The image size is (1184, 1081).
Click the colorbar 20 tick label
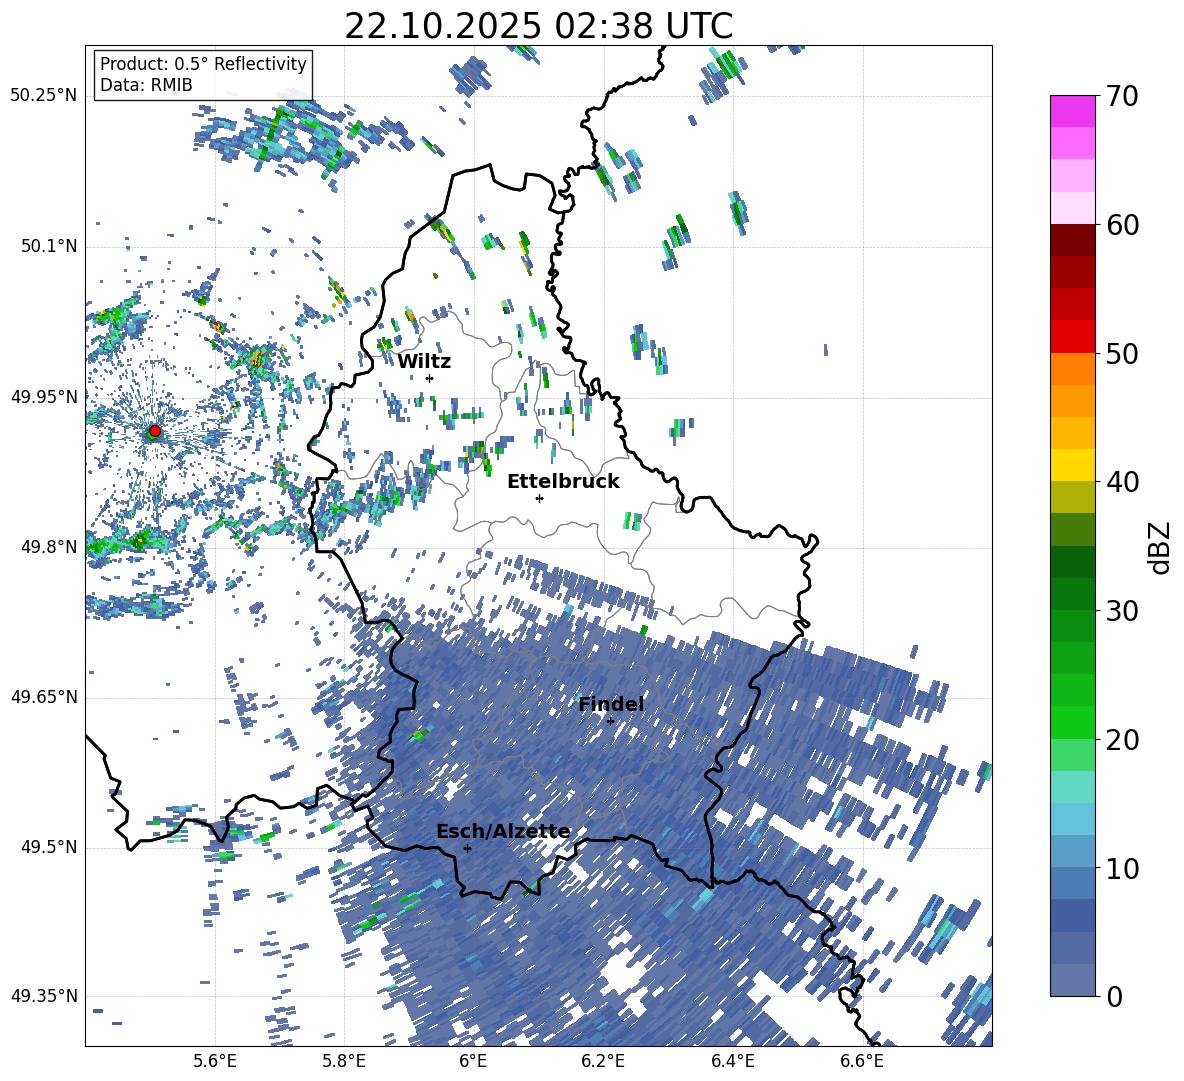tap(1122, 739)
